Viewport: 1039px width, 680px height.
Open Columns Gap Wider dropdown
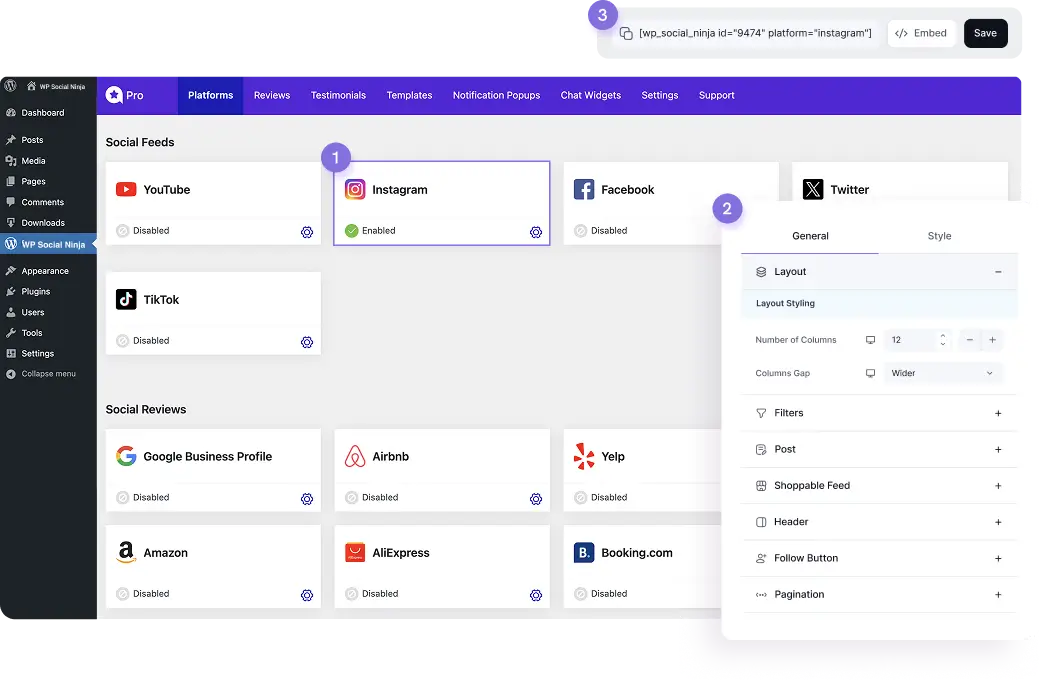[x=942, y=373]
